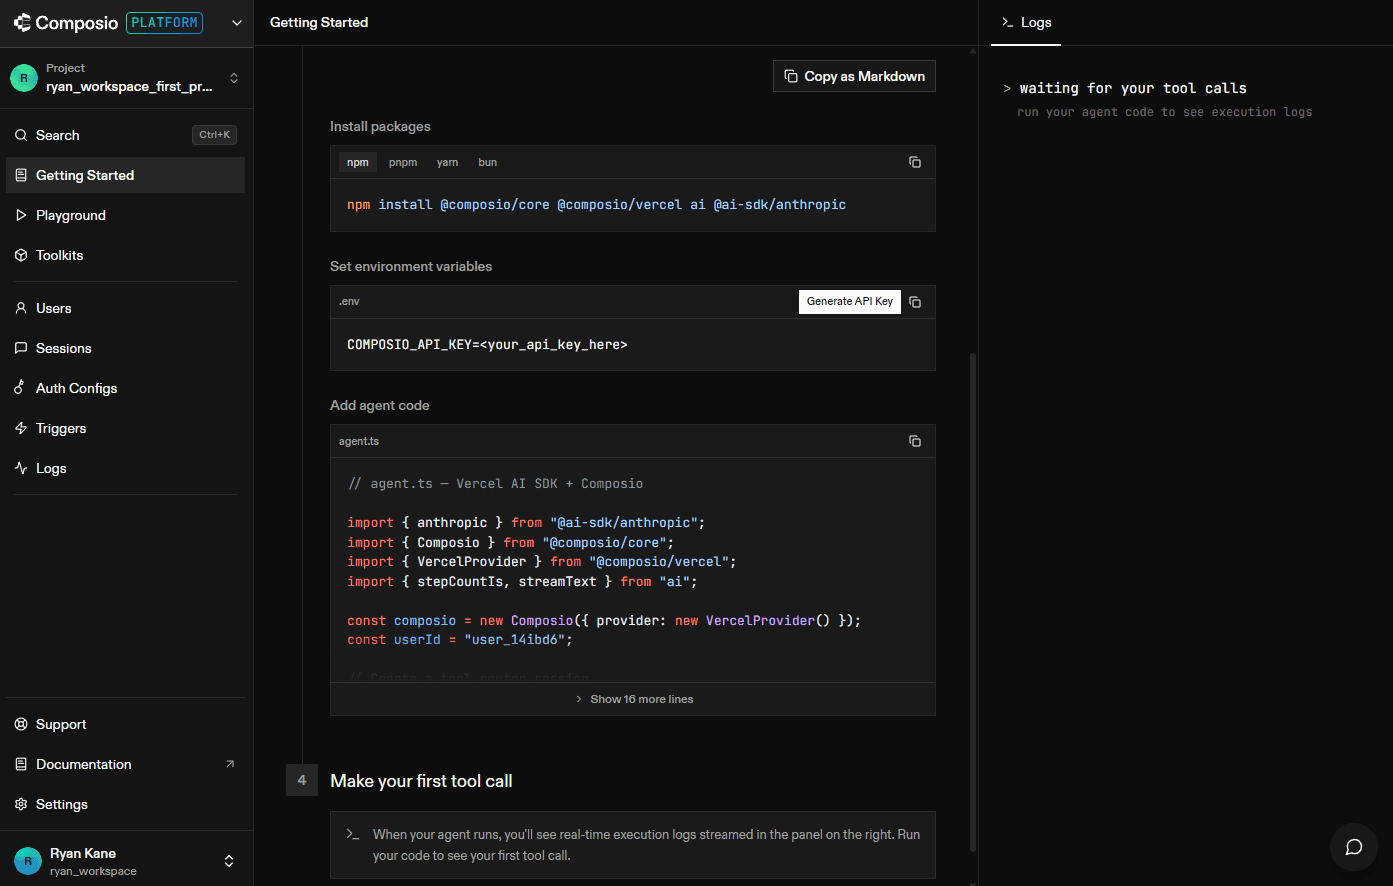Open Triggers in the sidebar

(x=126, y=428)
